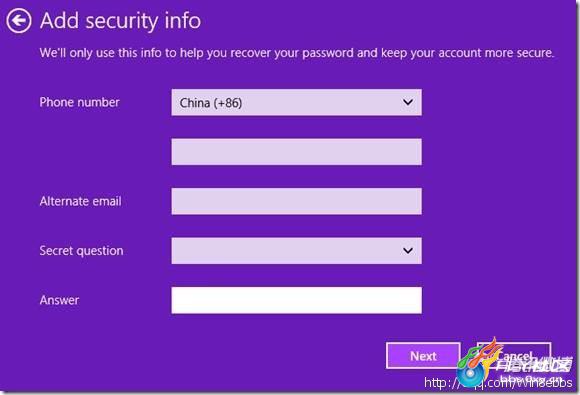
Task: Click the Answer label
Action: [x=59, y=300]
